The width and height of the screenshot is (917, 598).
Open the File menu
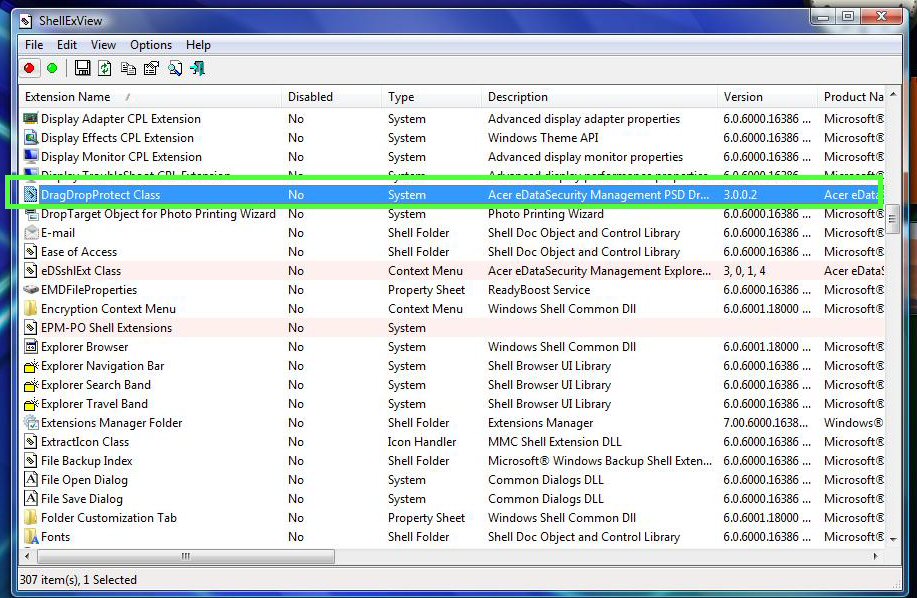(x=34, y=45)
